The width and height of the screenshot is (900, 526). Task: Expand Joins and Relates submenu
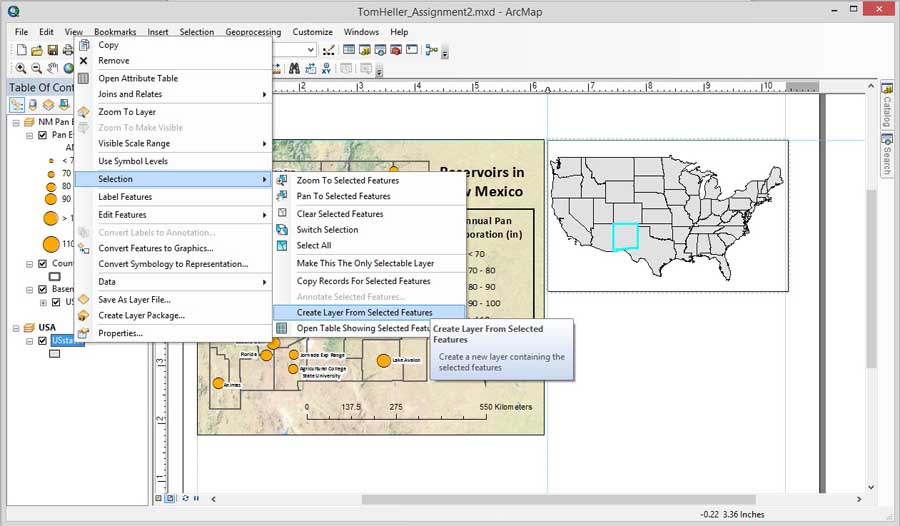(173, 94)
